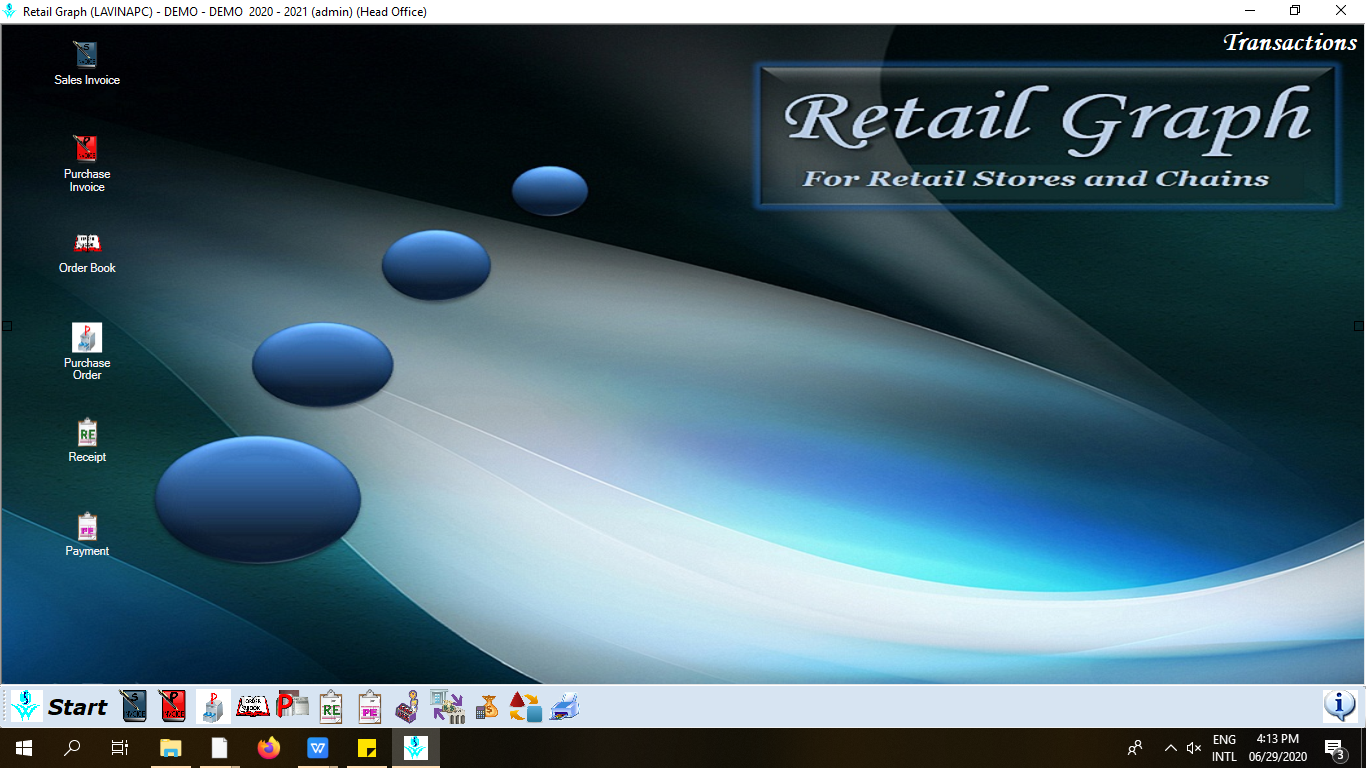Click the calculator with money bag toolbar icon
The height and width of the screenshot is (768, 1366).
tap(487, 706)
